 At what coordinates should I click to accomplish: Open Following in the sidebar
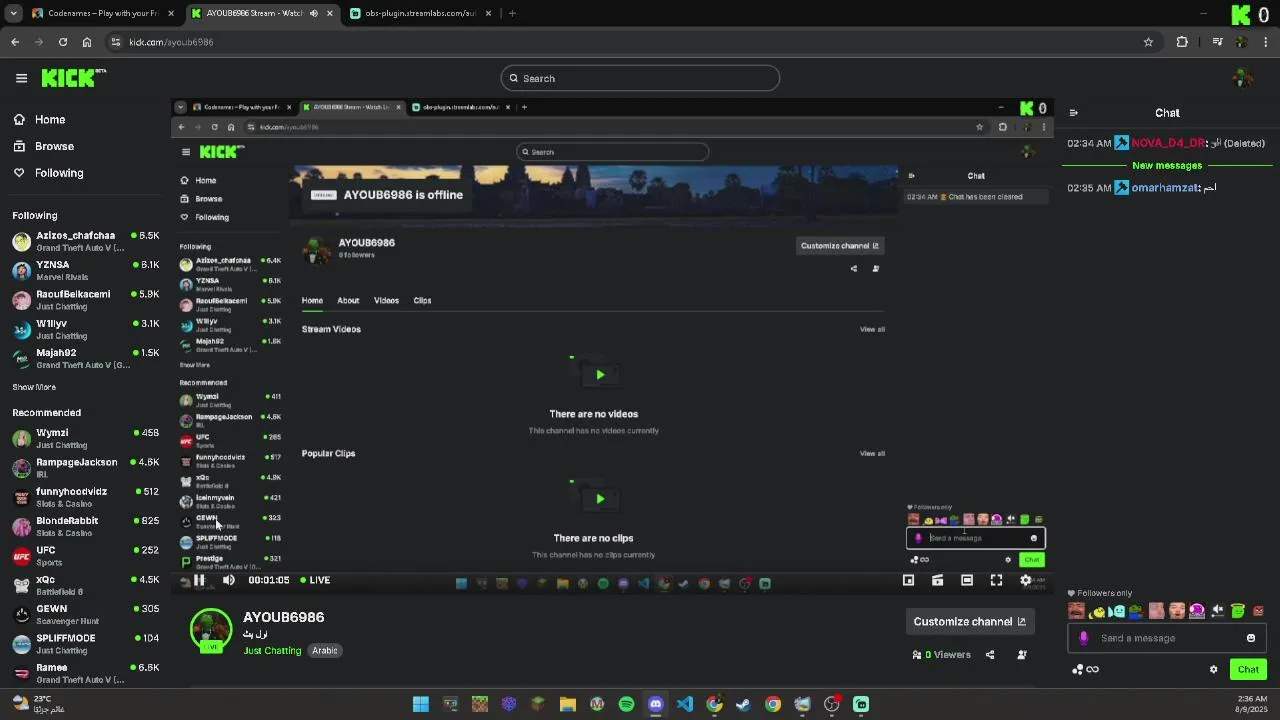[x=59, y=173]
